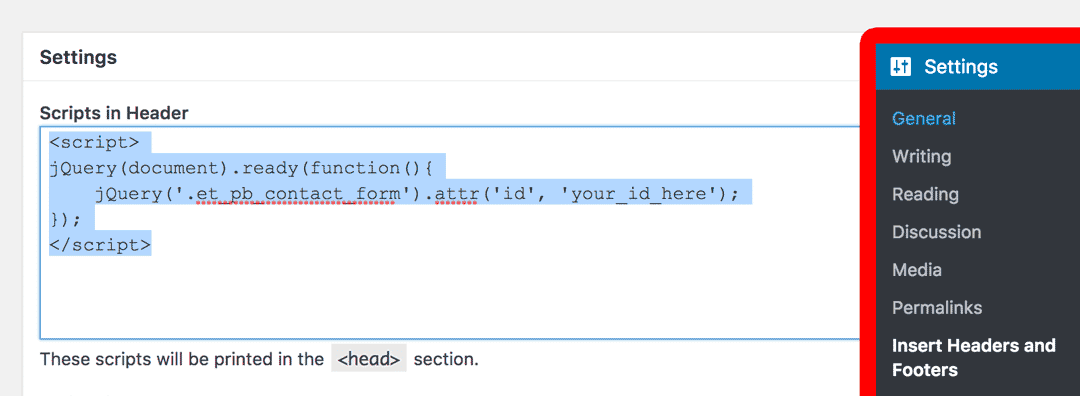Viewport: 1080px width, 396px height.
Task: Click the Scripts in Header label
Action: pyautogui.click(x=114, y=113)
